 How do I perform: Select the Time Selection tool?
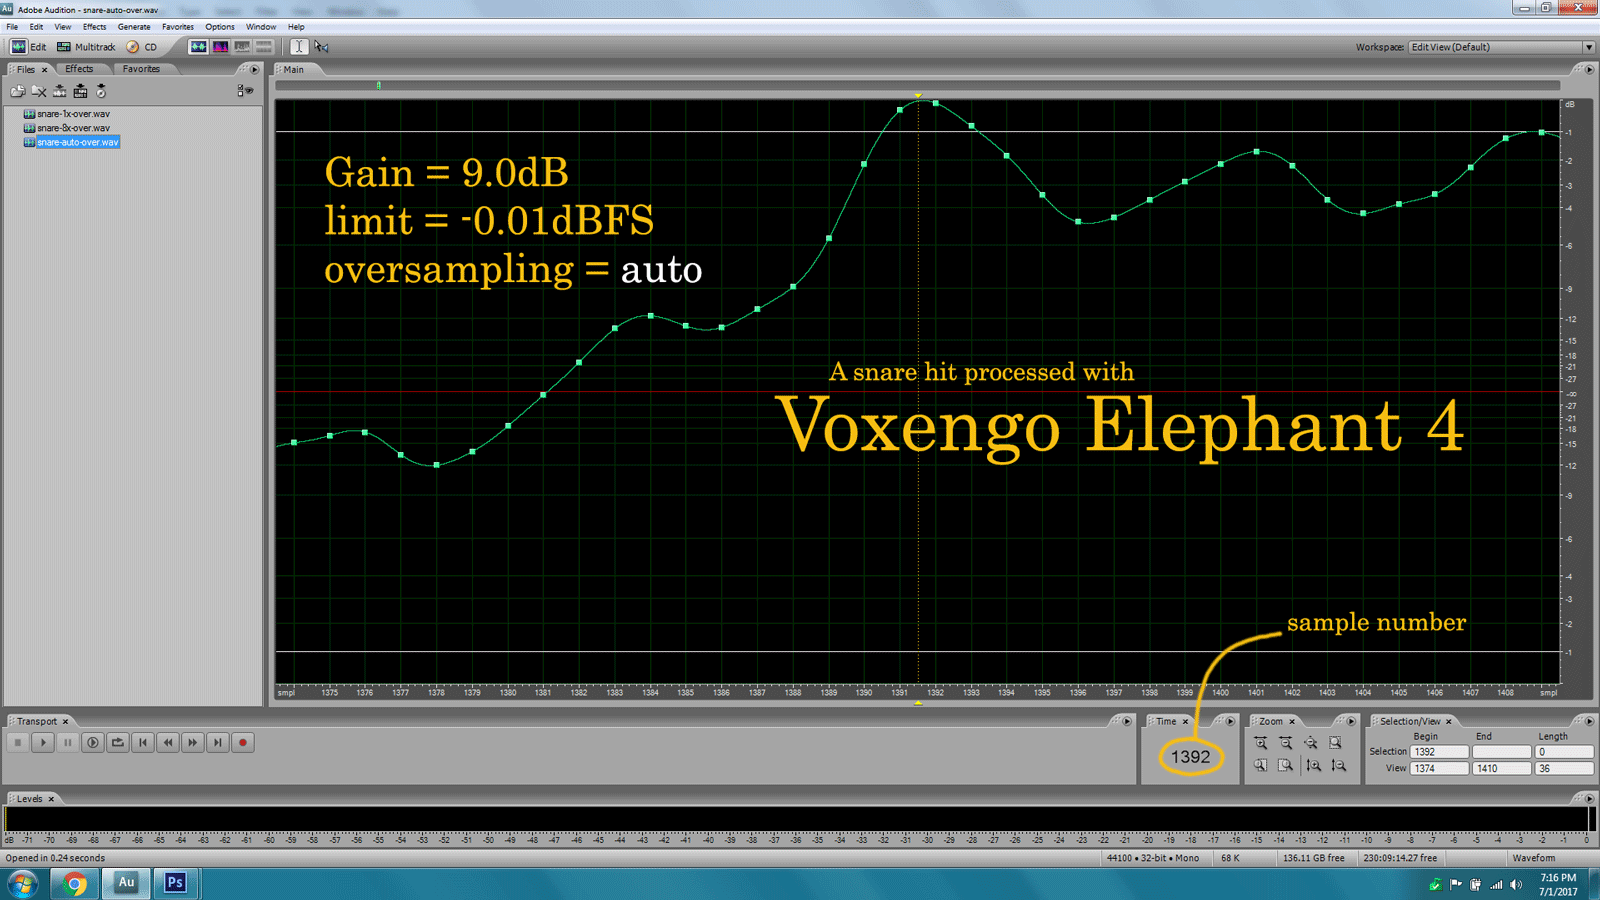pos(299,47)
